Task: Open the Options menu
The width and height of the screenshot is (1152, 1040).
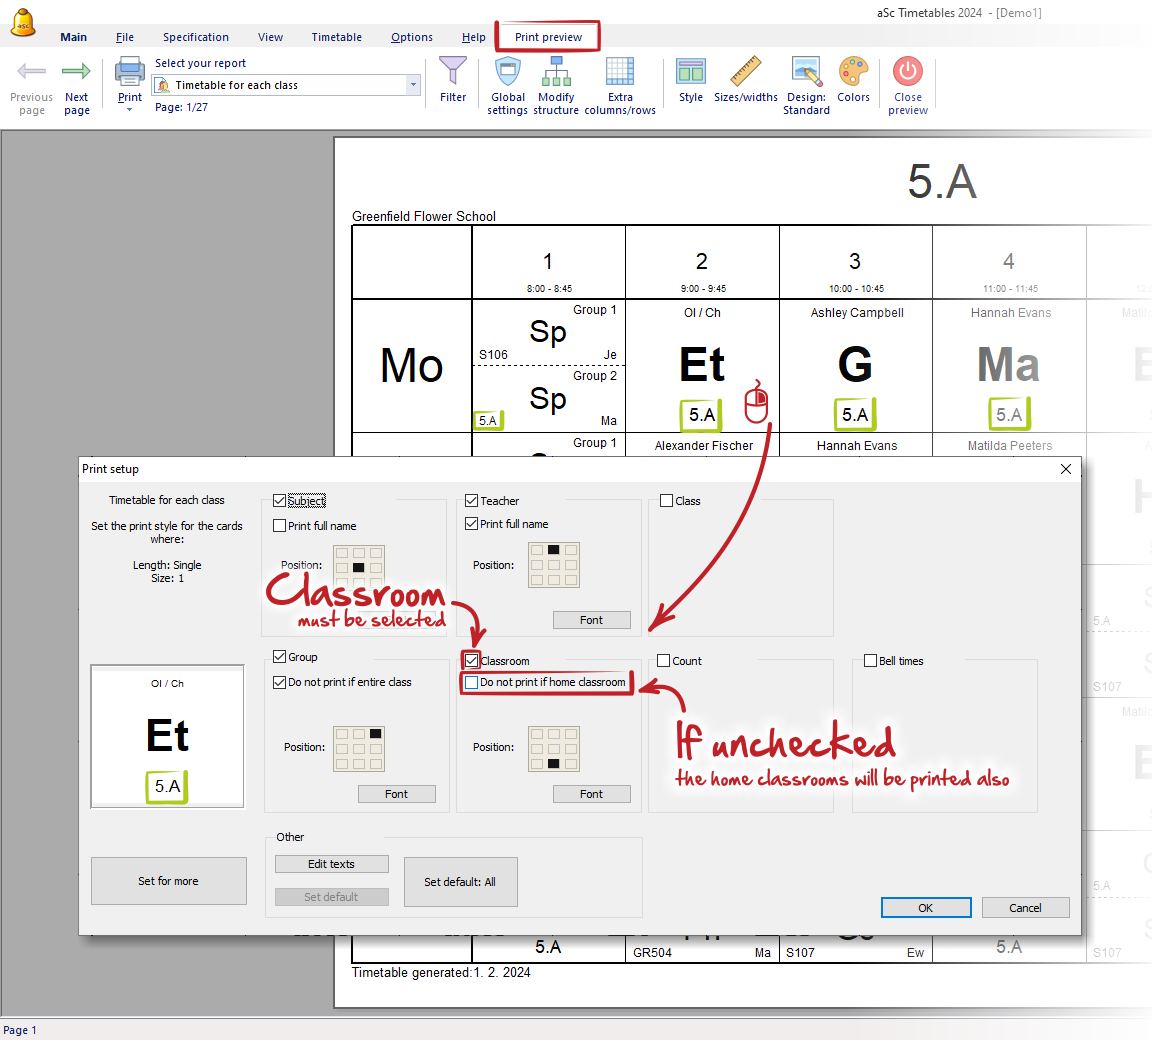Action: point(411,37)
